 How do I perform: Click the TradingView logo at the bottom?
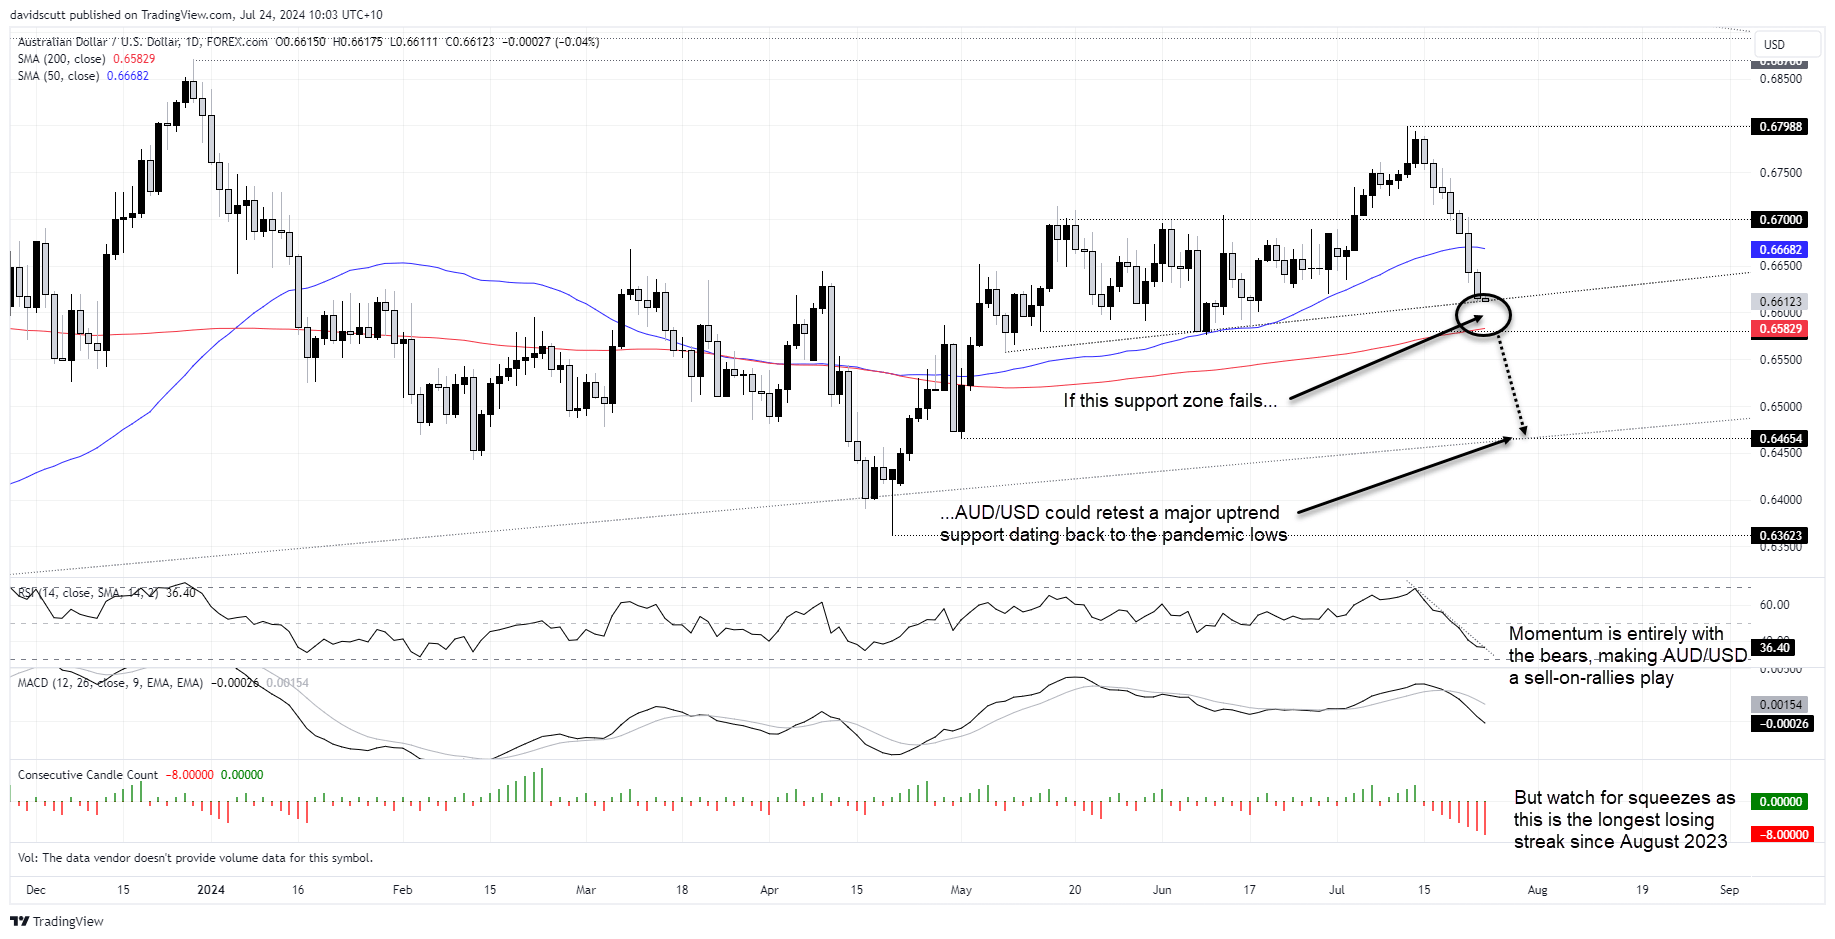click(x=57, y=921)
